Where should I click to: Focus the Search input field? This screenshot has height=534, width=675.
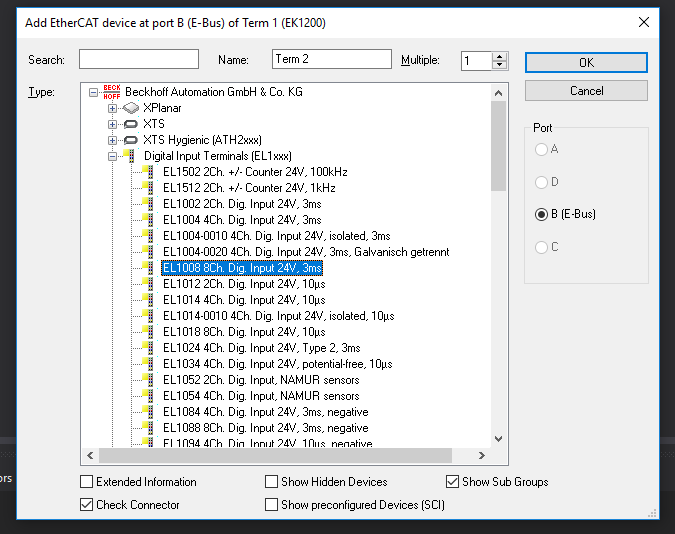point(139,59)
